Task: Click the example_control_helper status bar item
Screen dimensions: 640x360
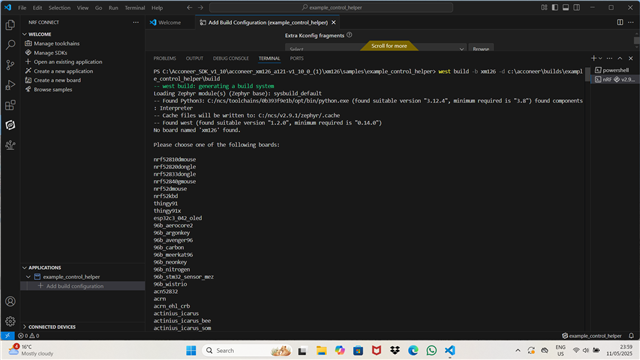Action: pyautogui.click(x=592, y=336)
